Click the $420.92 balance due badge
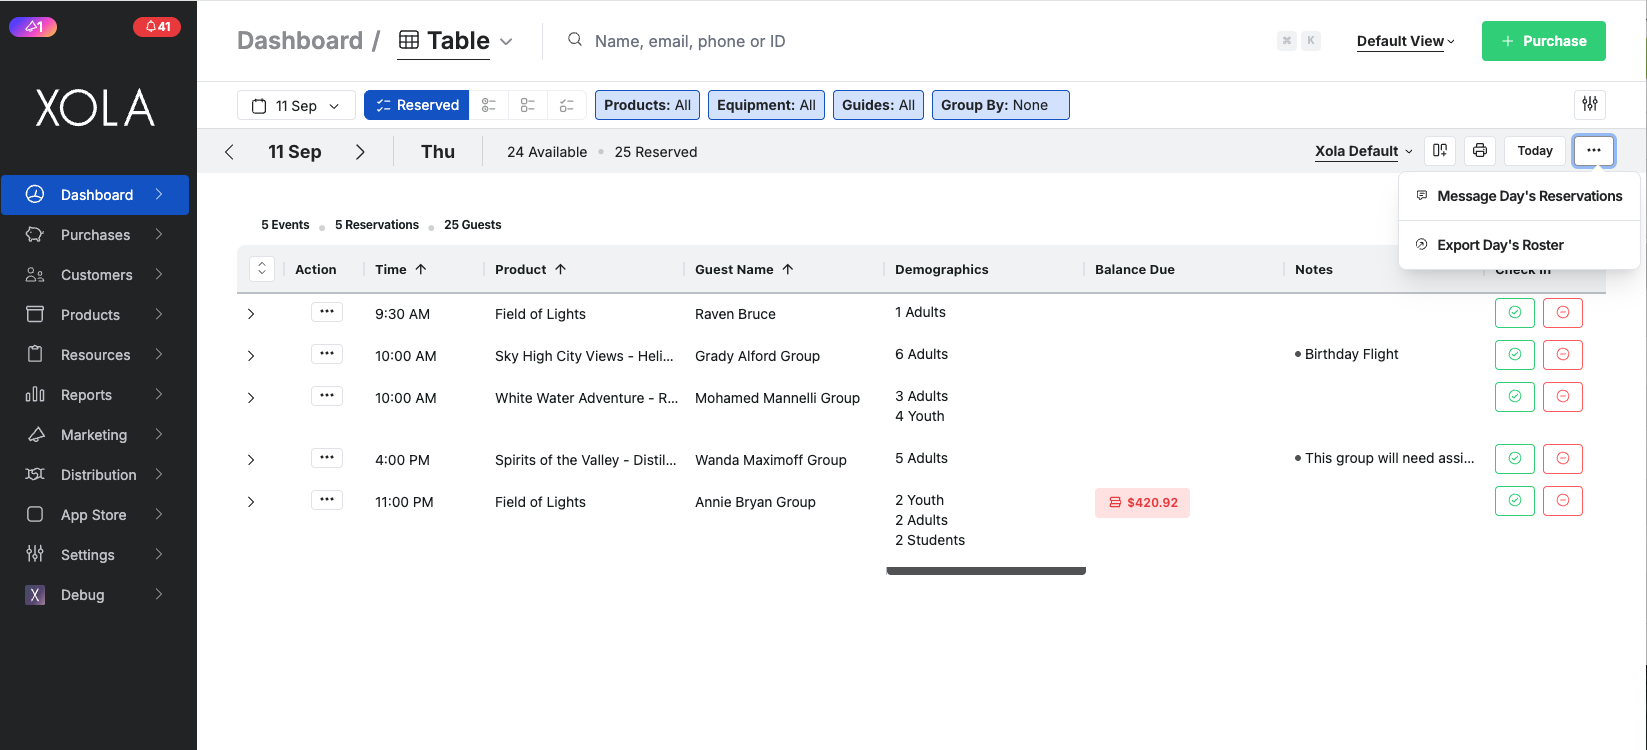 coord(1142,503)
